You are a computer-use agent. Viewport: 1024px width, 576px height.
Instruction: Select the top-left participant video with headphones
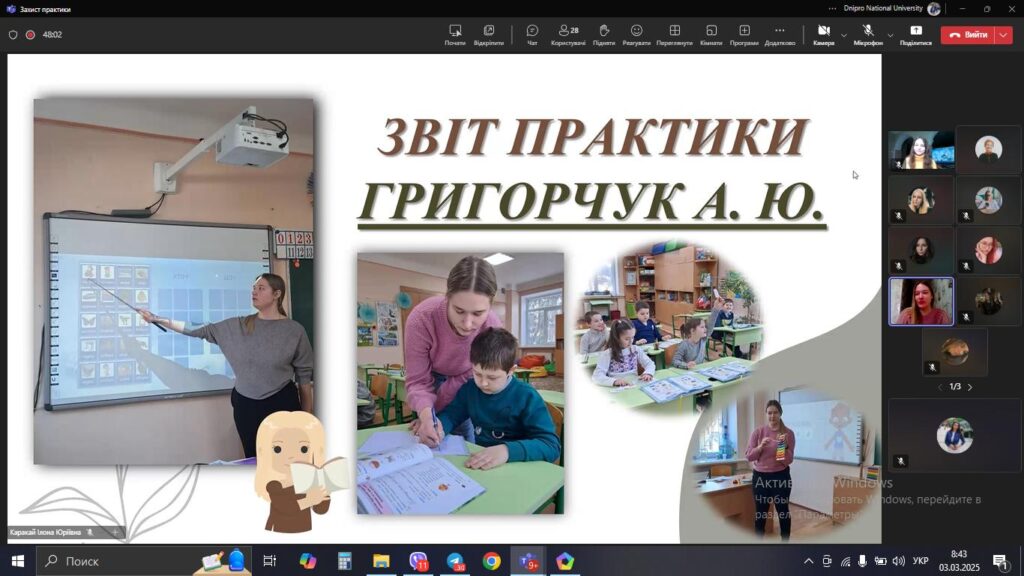coord(921,150)
